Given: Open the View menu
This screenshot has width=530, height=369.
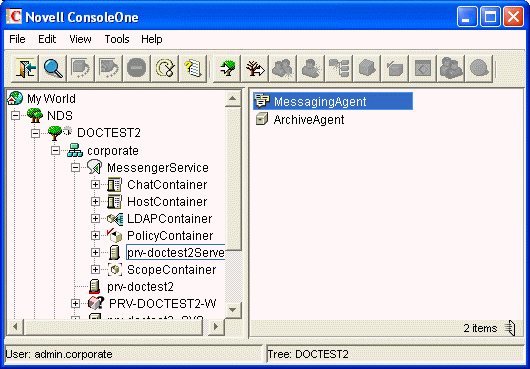Looking at the screenshot, I should coord(80,39).
